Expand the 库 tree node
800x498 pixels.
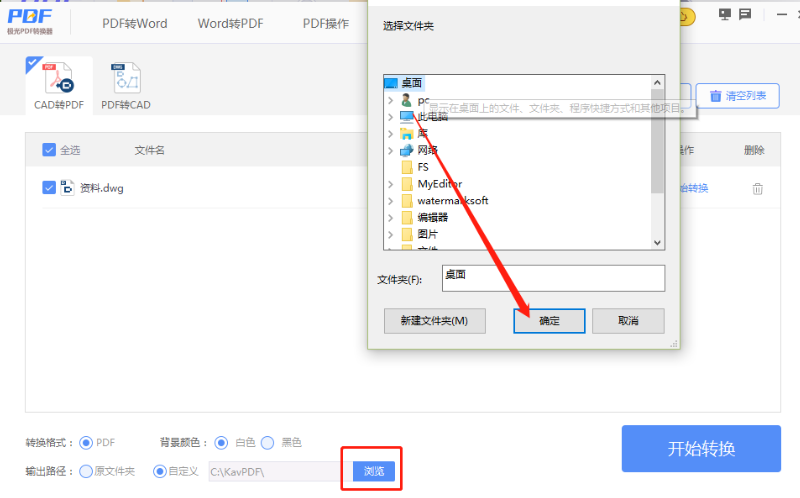click(x=390, y=134)
